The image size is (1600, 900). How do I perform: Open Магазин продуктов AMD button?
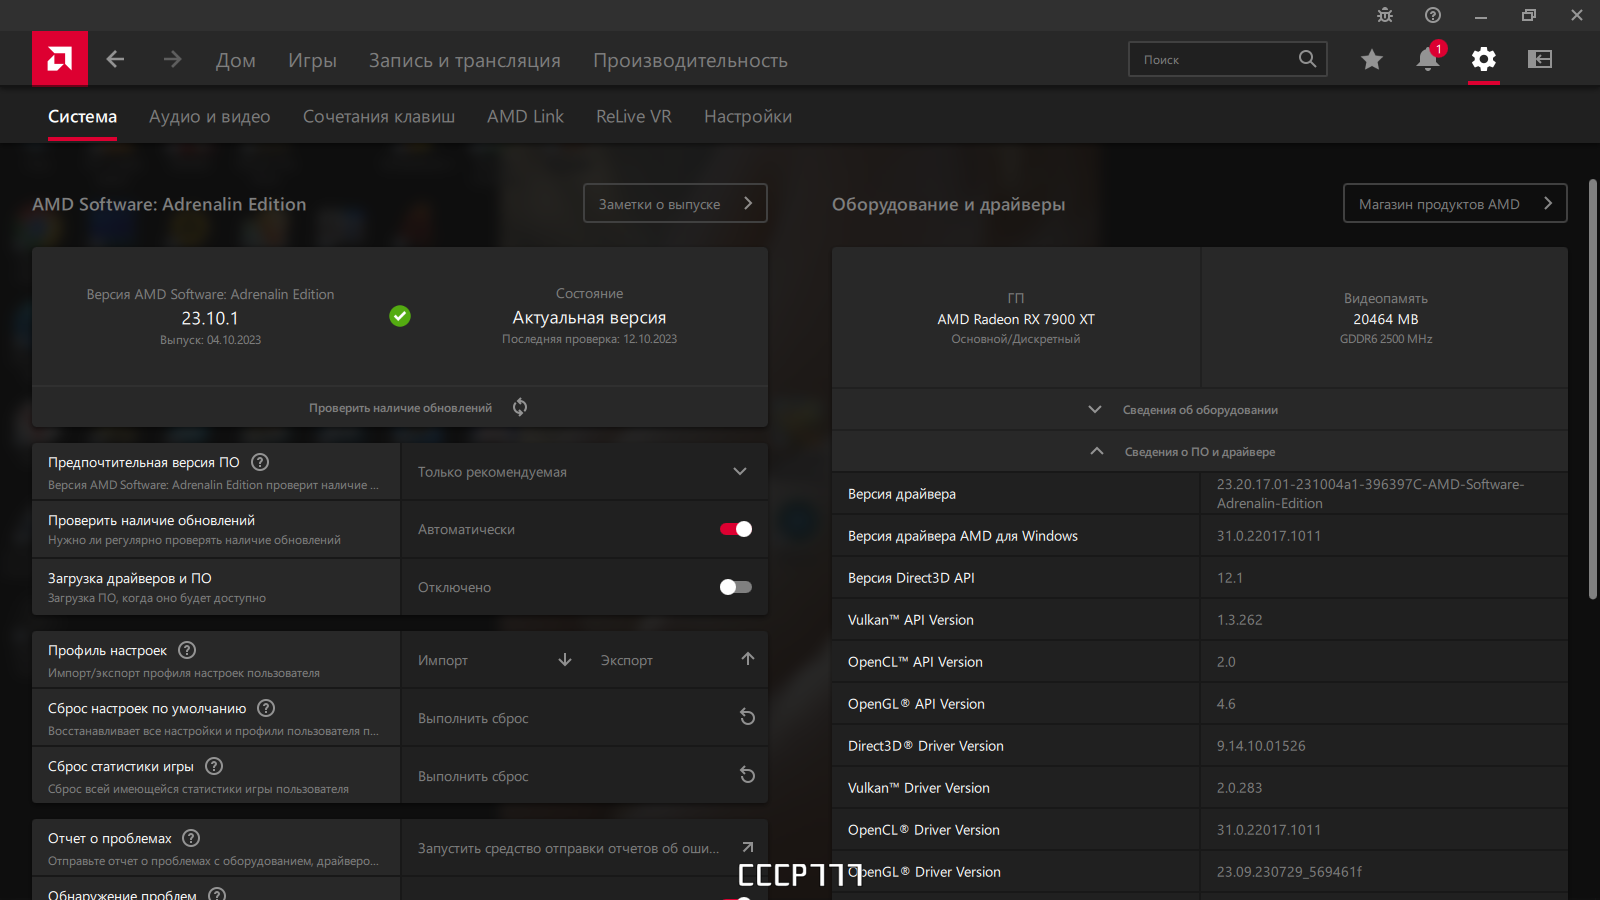coord(1455,203)
